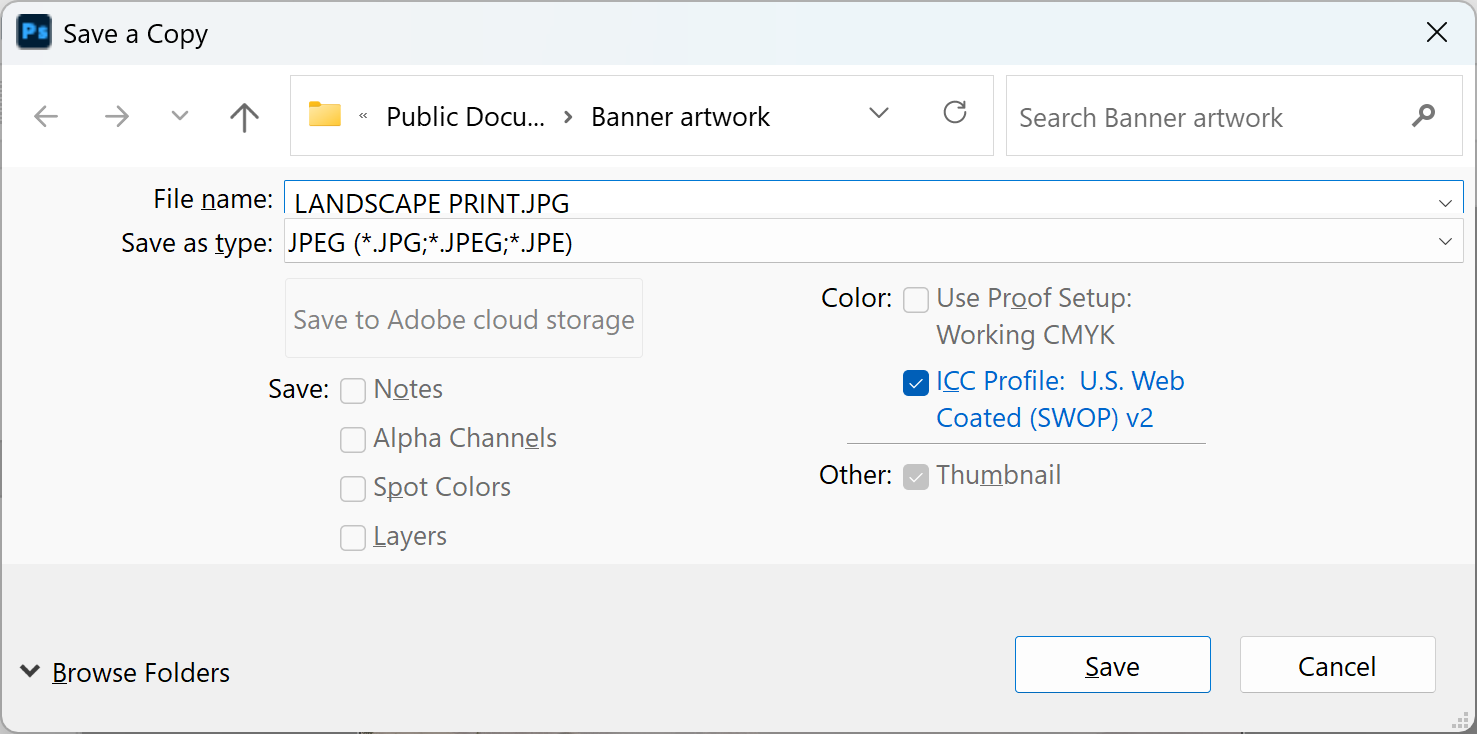Viewport: 1477px width, 734px height.
Task: Close the Save a Copy dialog
Action: [1437, 33]
